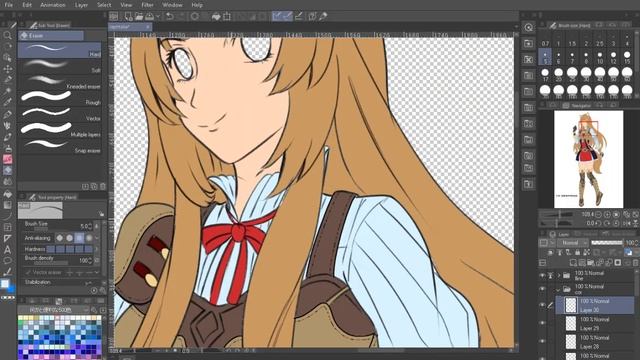
Task: Open the Animation menu
Action: 53,5
